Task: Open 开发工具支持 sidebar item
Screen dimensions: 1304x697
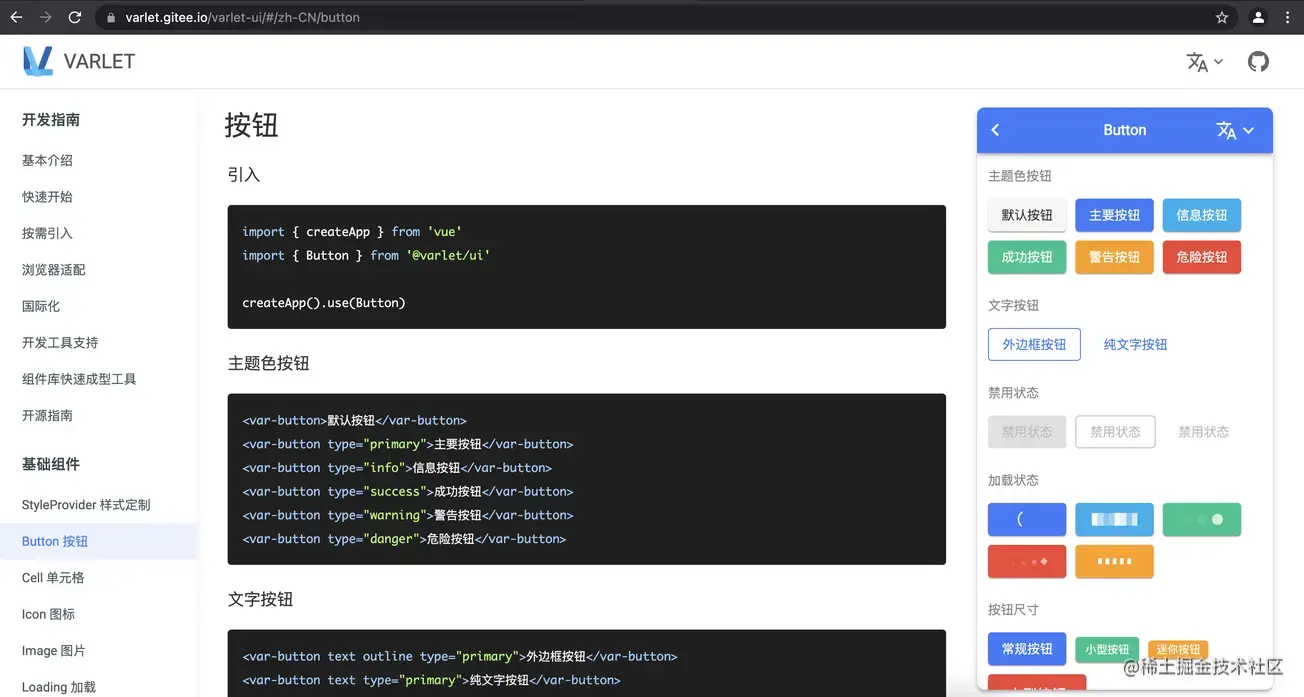Action: pyautogui.click(x=60, y=343)
